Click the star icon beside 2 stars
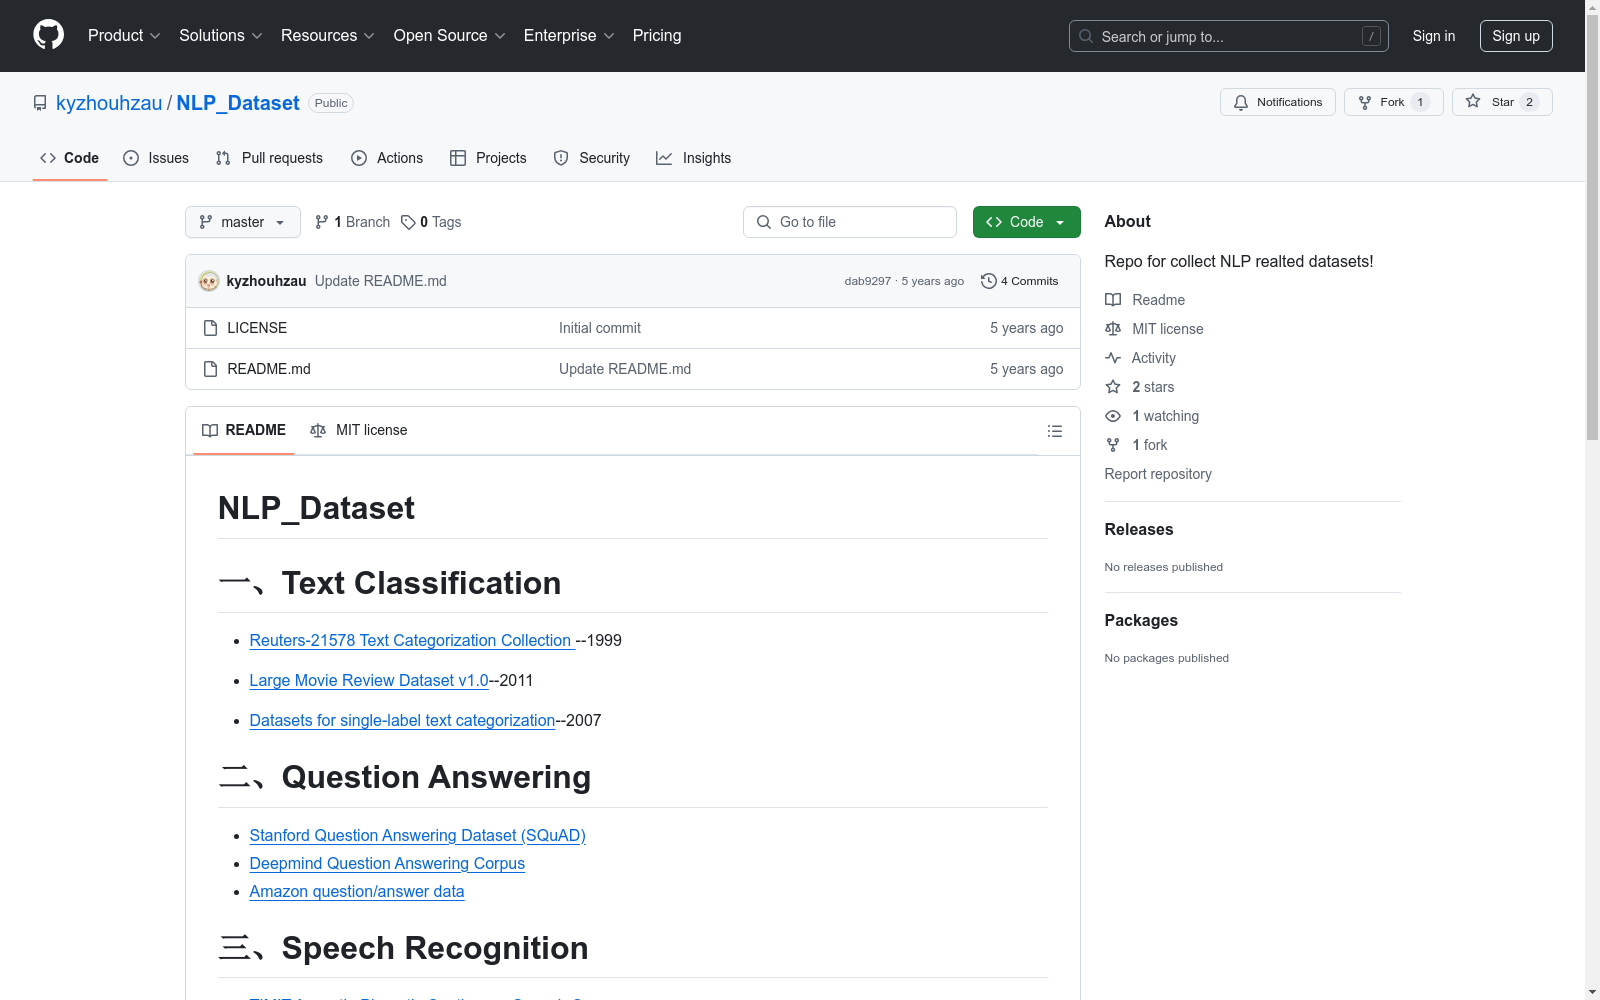Screen dimensions: 1600x1000 [1113, 387]
